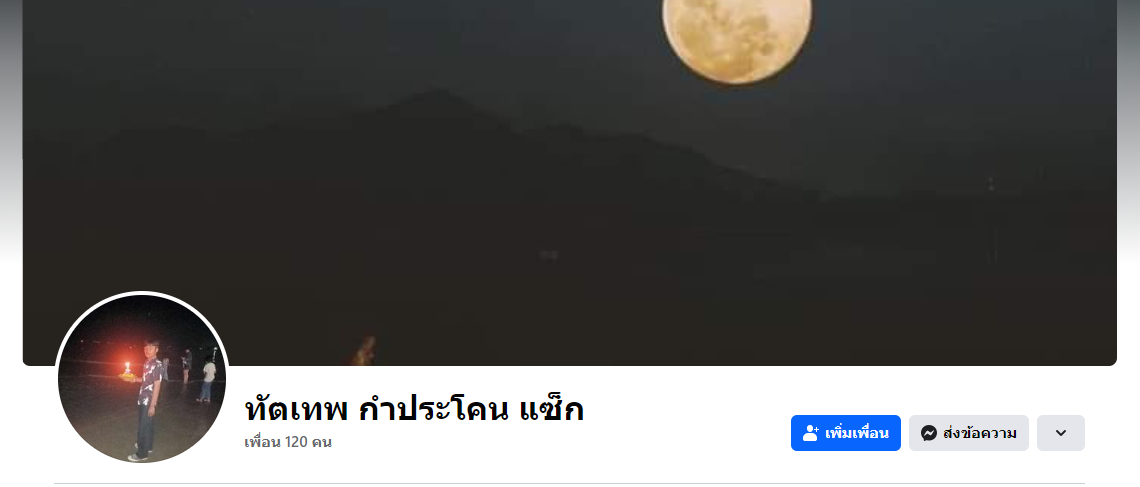Open the circular profile picture

pyautogui.click(x=142, y=379)
